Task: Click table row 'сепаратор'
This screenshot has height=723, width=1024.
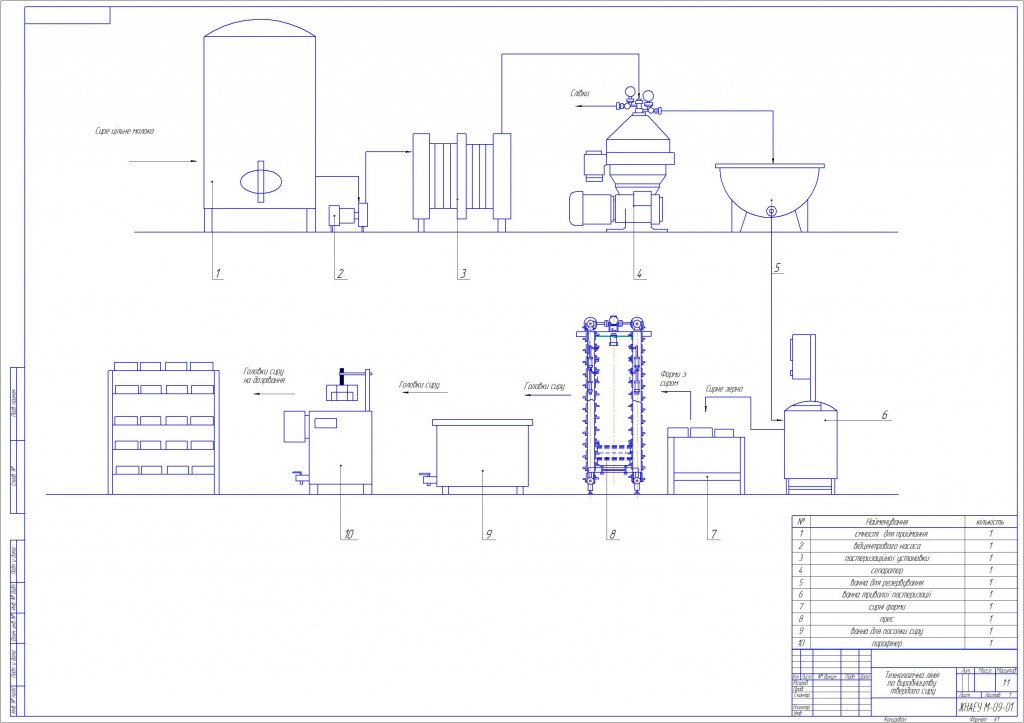Action: pyautogui.click(x=904, y=570)
